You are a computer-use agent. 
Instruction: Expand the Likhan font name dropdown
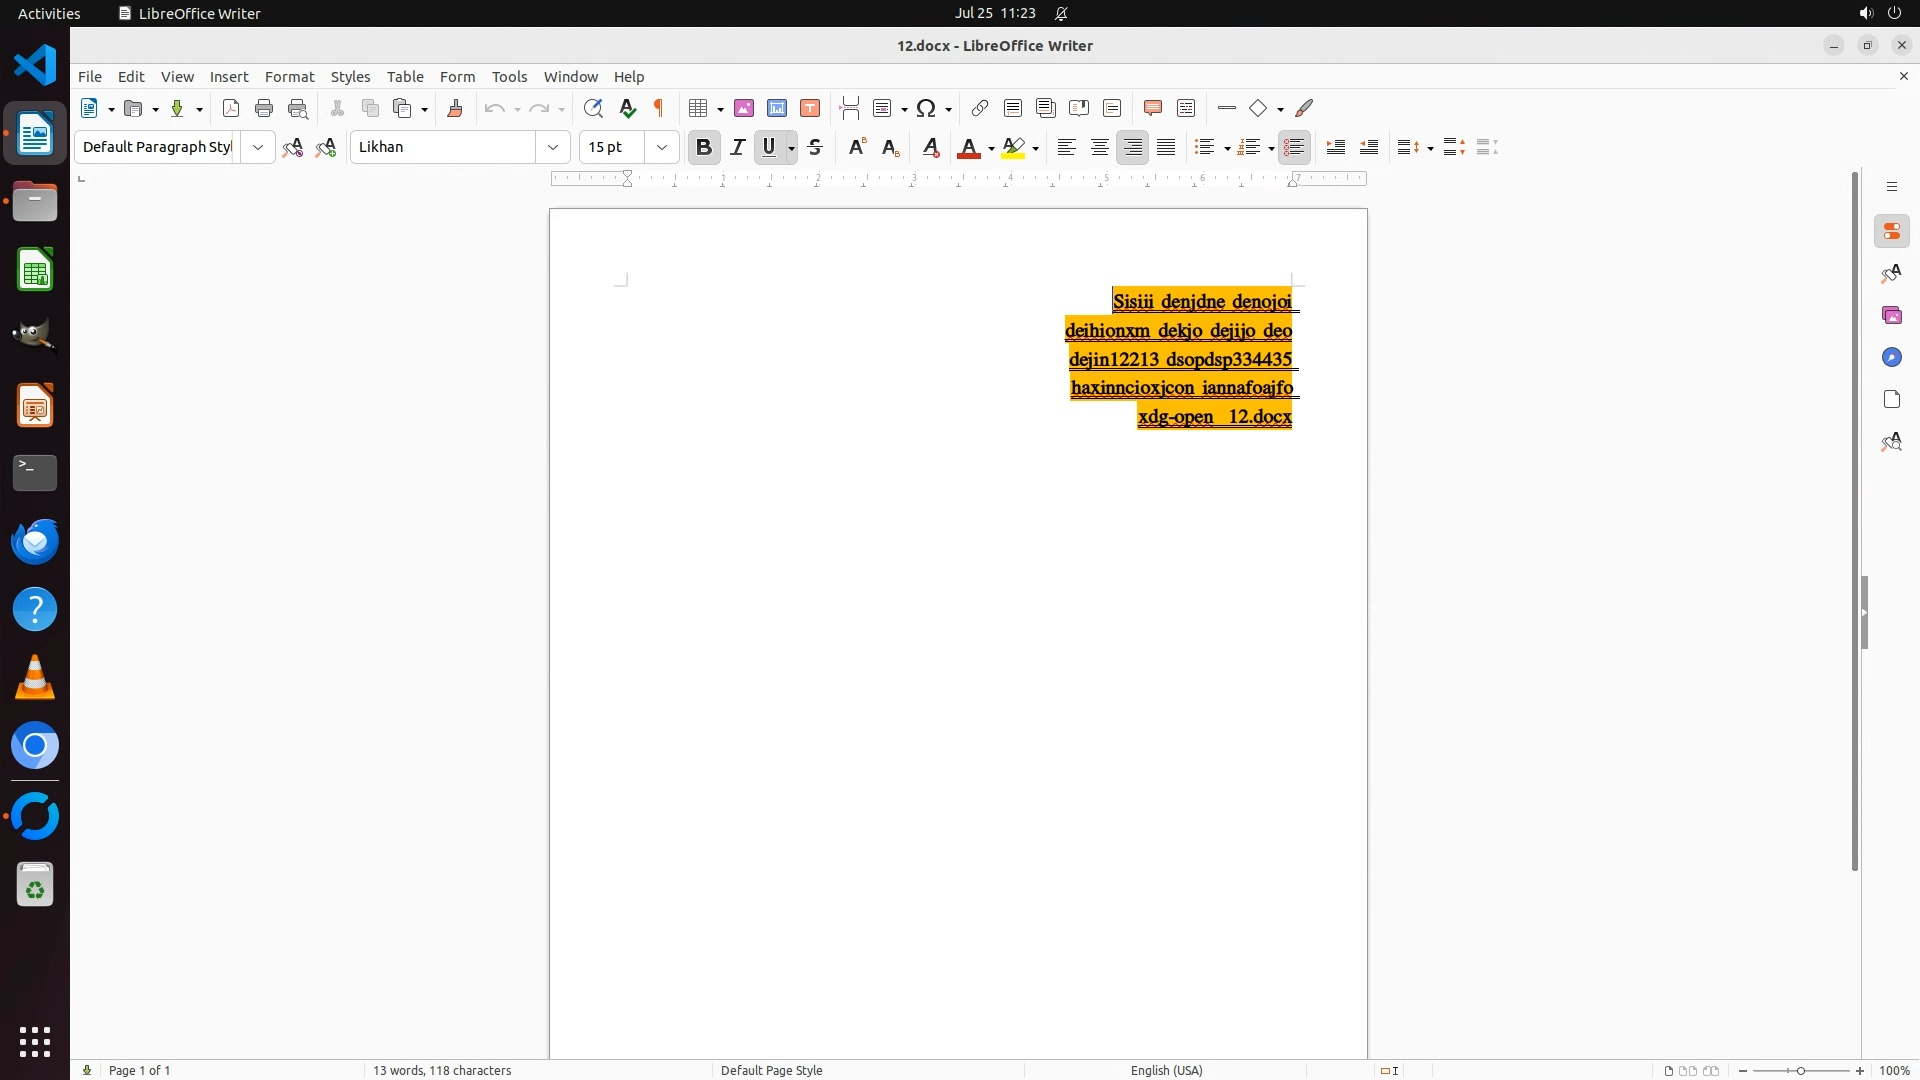pyautogui.click(x=553, y=147)
